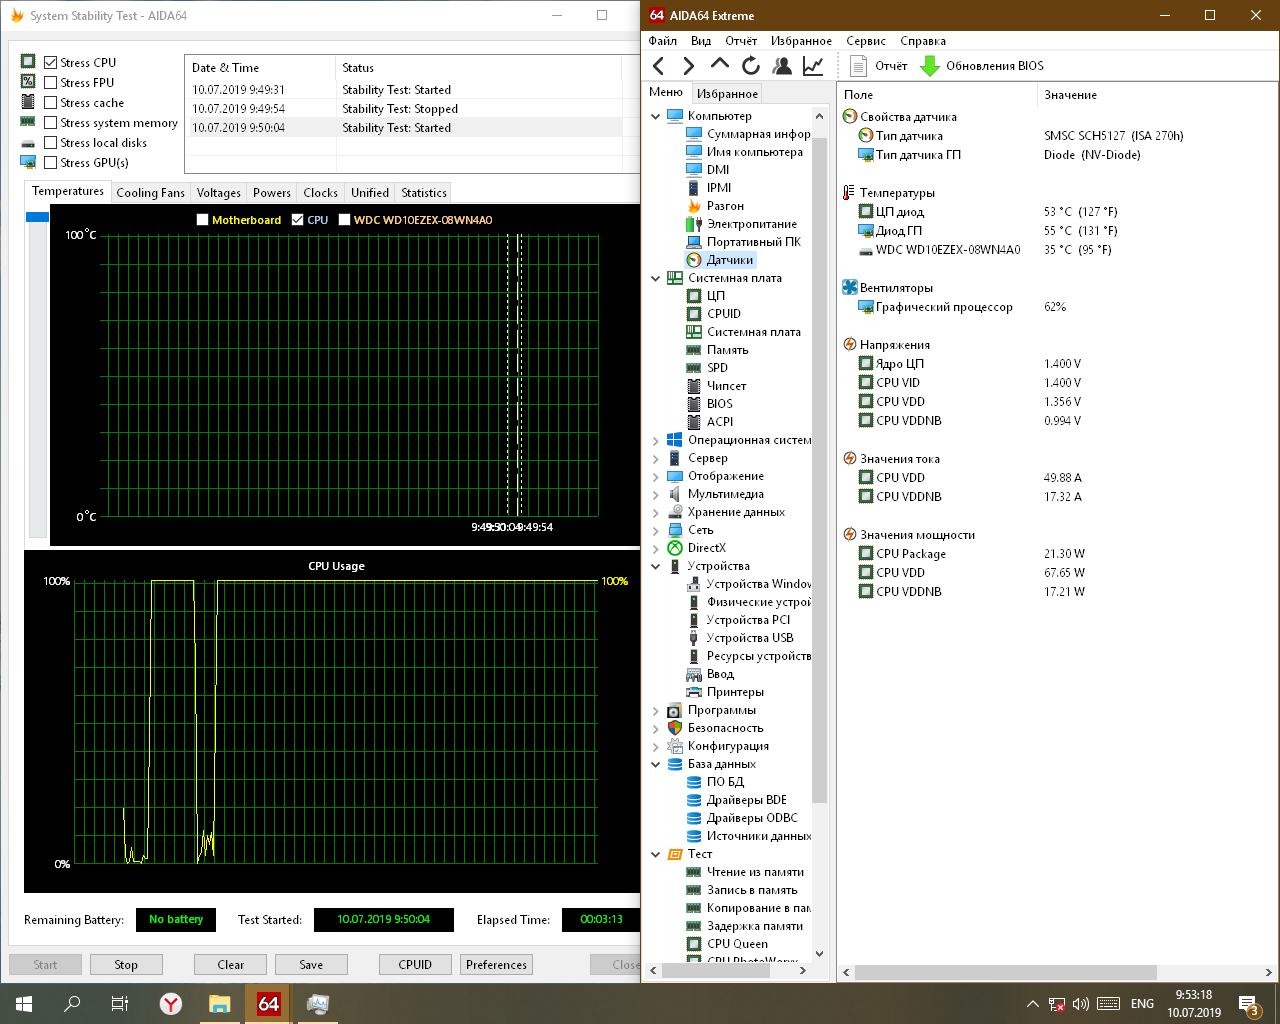Expand the Отображение tree node
This screenshot has width=1280, height=1024.
click(x=656, y=476)
